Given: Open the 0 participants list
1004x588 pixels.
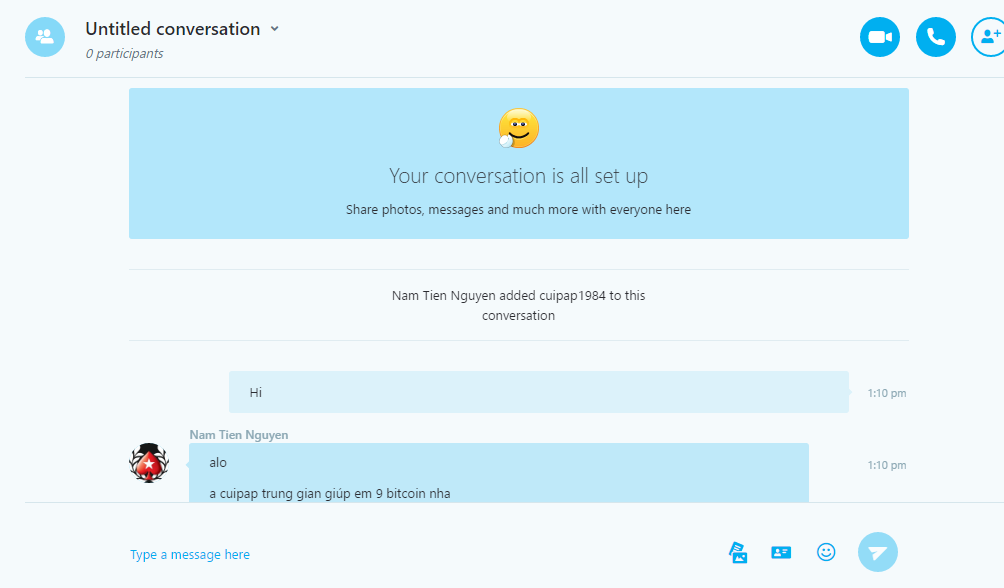Looking at the screenshot, I should point(124,54).
